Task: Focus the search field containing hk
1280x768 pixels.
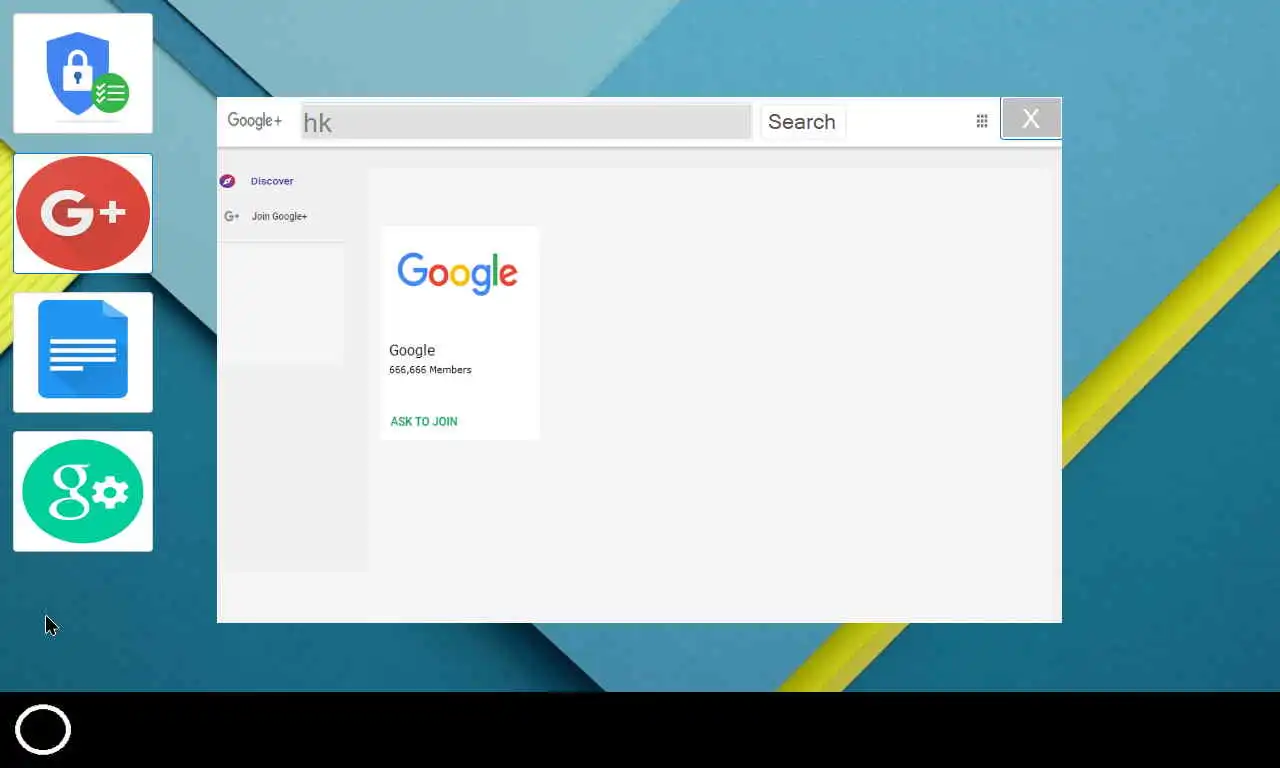Action: [x=527, y=122]
